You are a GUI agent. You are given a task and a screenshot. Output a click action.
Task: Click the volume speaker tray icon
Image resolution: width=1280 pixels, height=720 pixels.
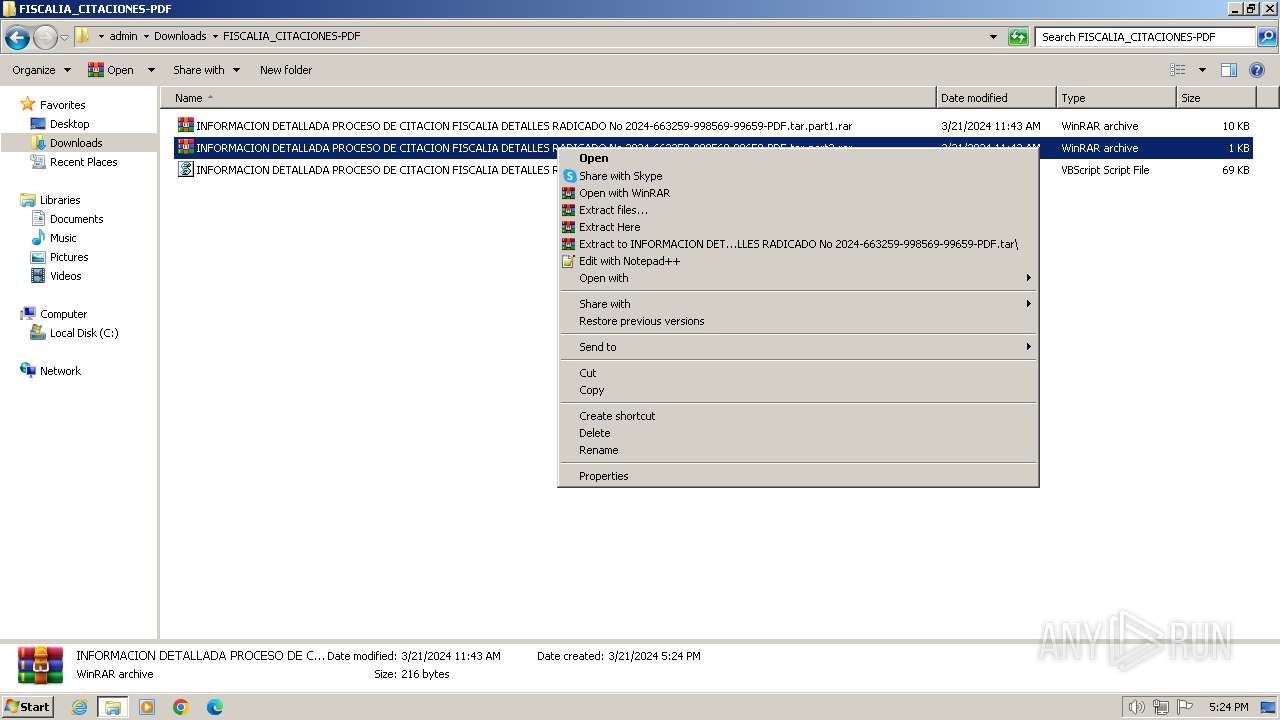click(x=1136, y=707)
